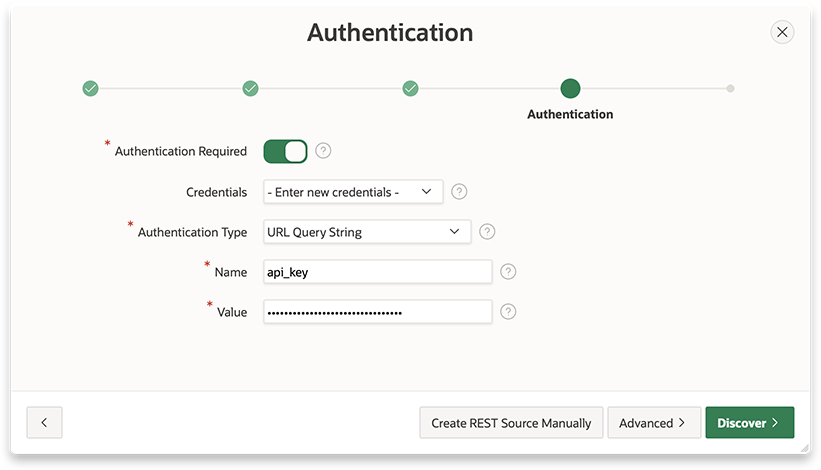Expand the Advanced options button

(652, 423)
